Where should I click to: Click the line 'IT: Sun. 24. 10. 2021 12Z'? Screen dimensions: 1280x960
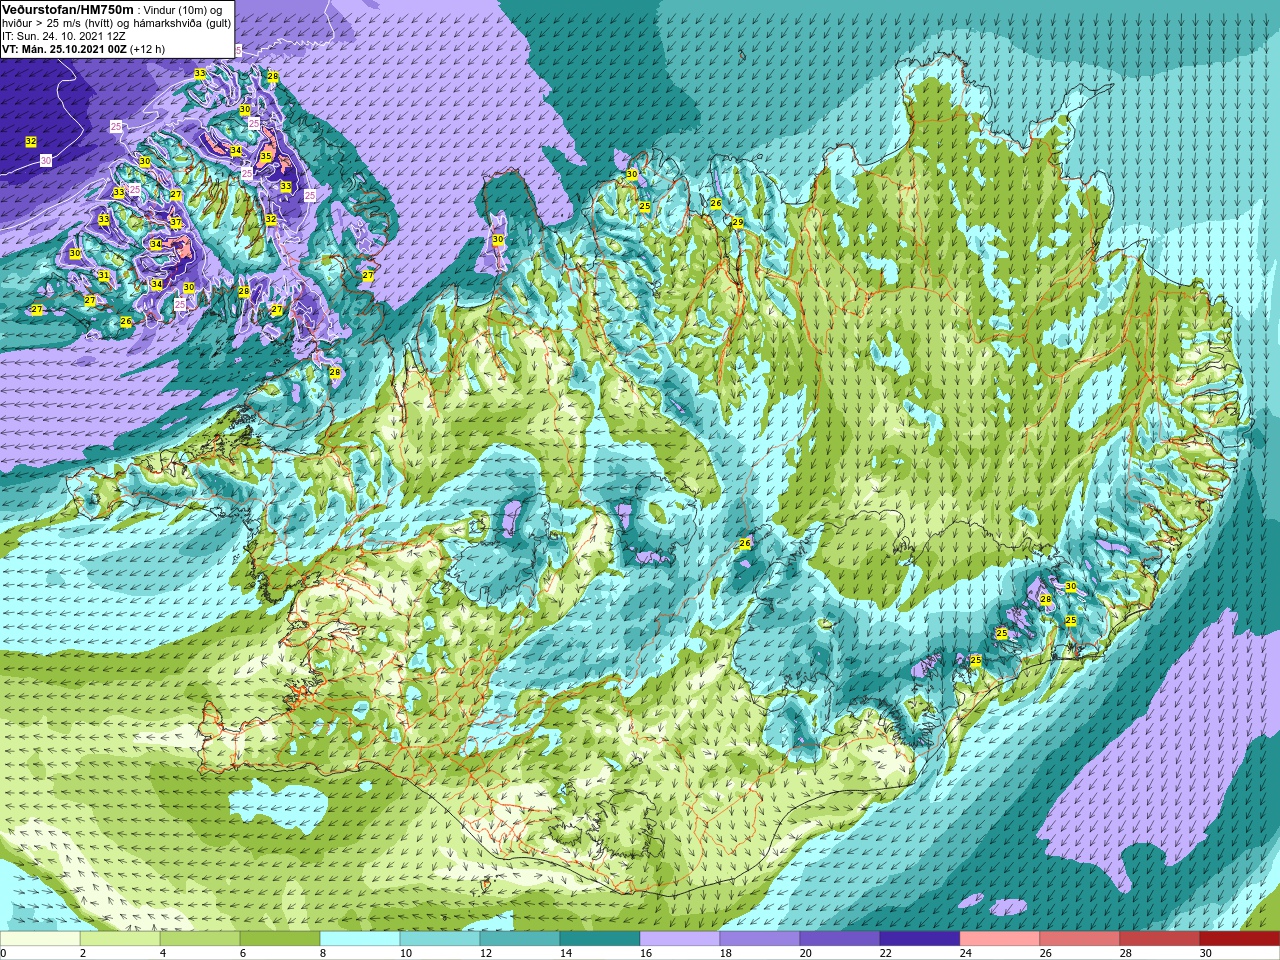(x=64, y=37)
